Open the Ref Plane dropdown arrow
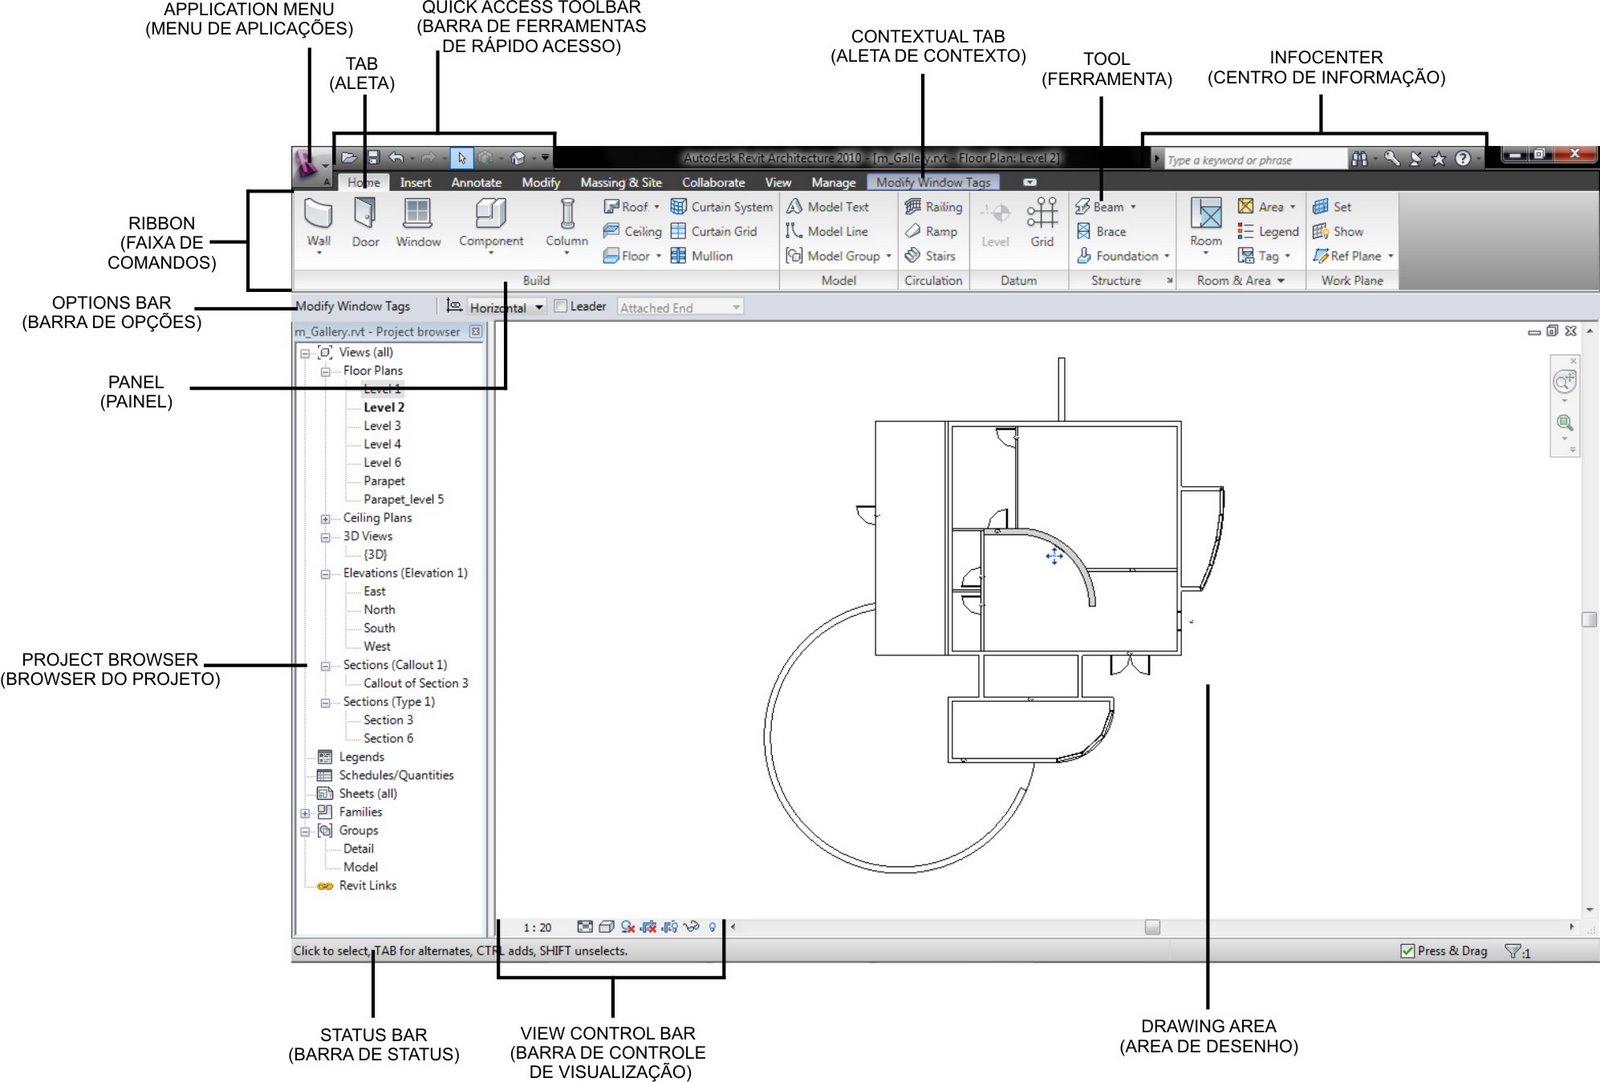The image size is (1600, 1082). [x=1390, y=256]
